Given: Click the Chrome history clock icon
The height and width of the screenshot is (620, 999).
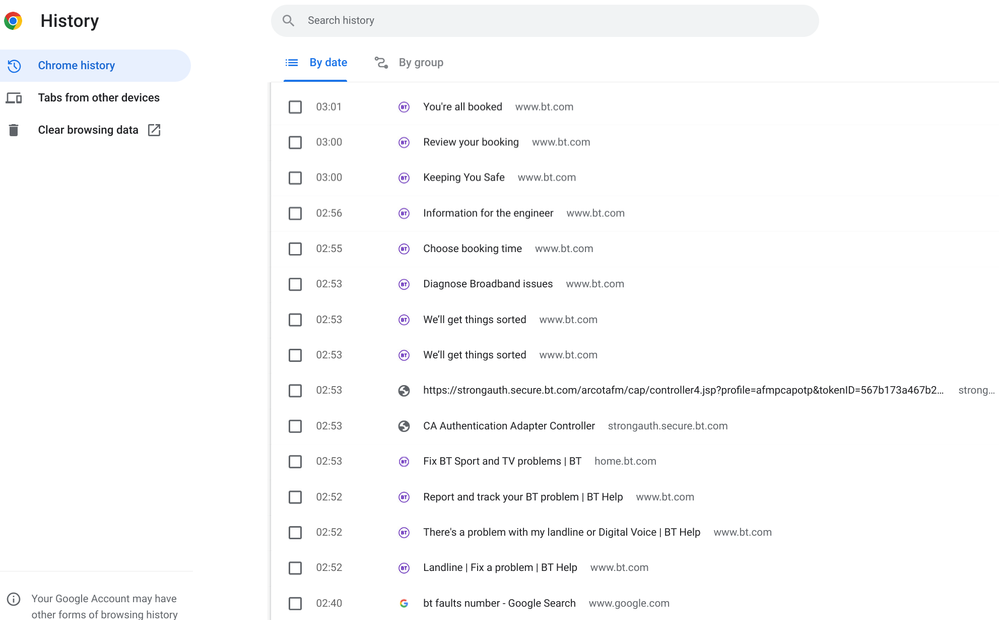Looking at the screenshot, I should point(14,66).
